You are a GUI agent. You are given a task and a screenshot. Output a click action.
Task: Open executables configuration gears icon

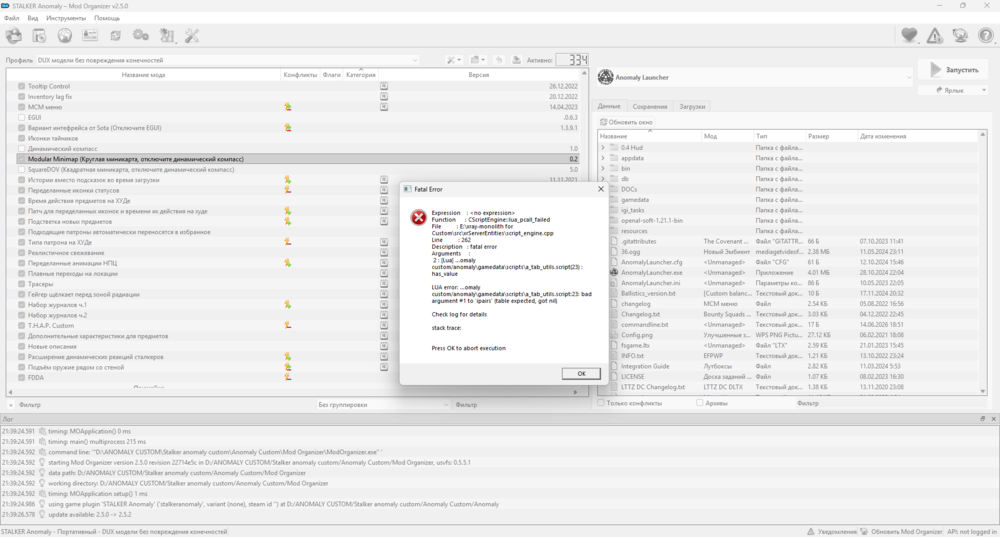point(141,36)
